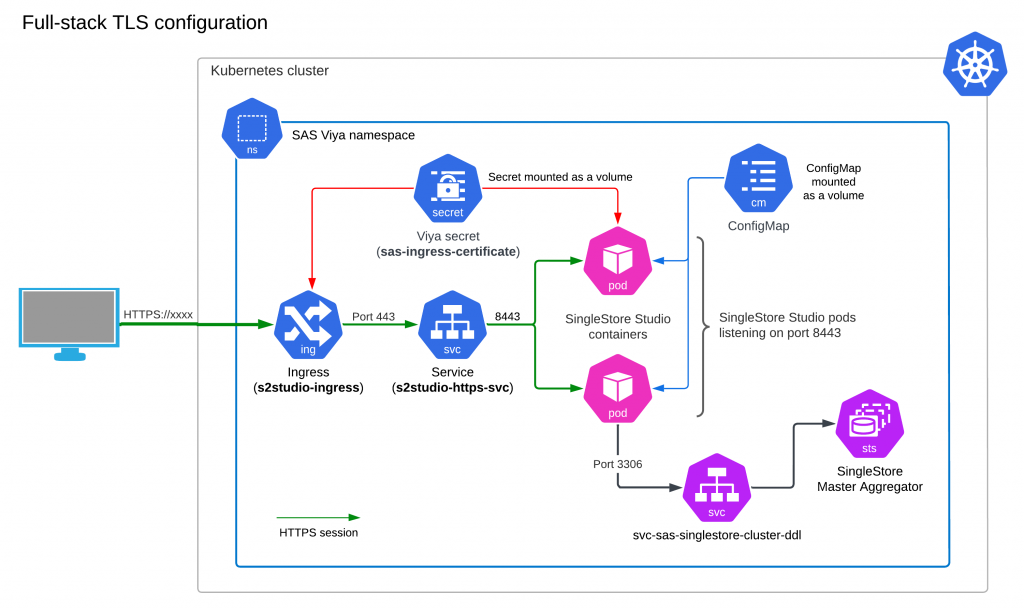Click 'Secret mounted as a volume' text

point(560,177)
